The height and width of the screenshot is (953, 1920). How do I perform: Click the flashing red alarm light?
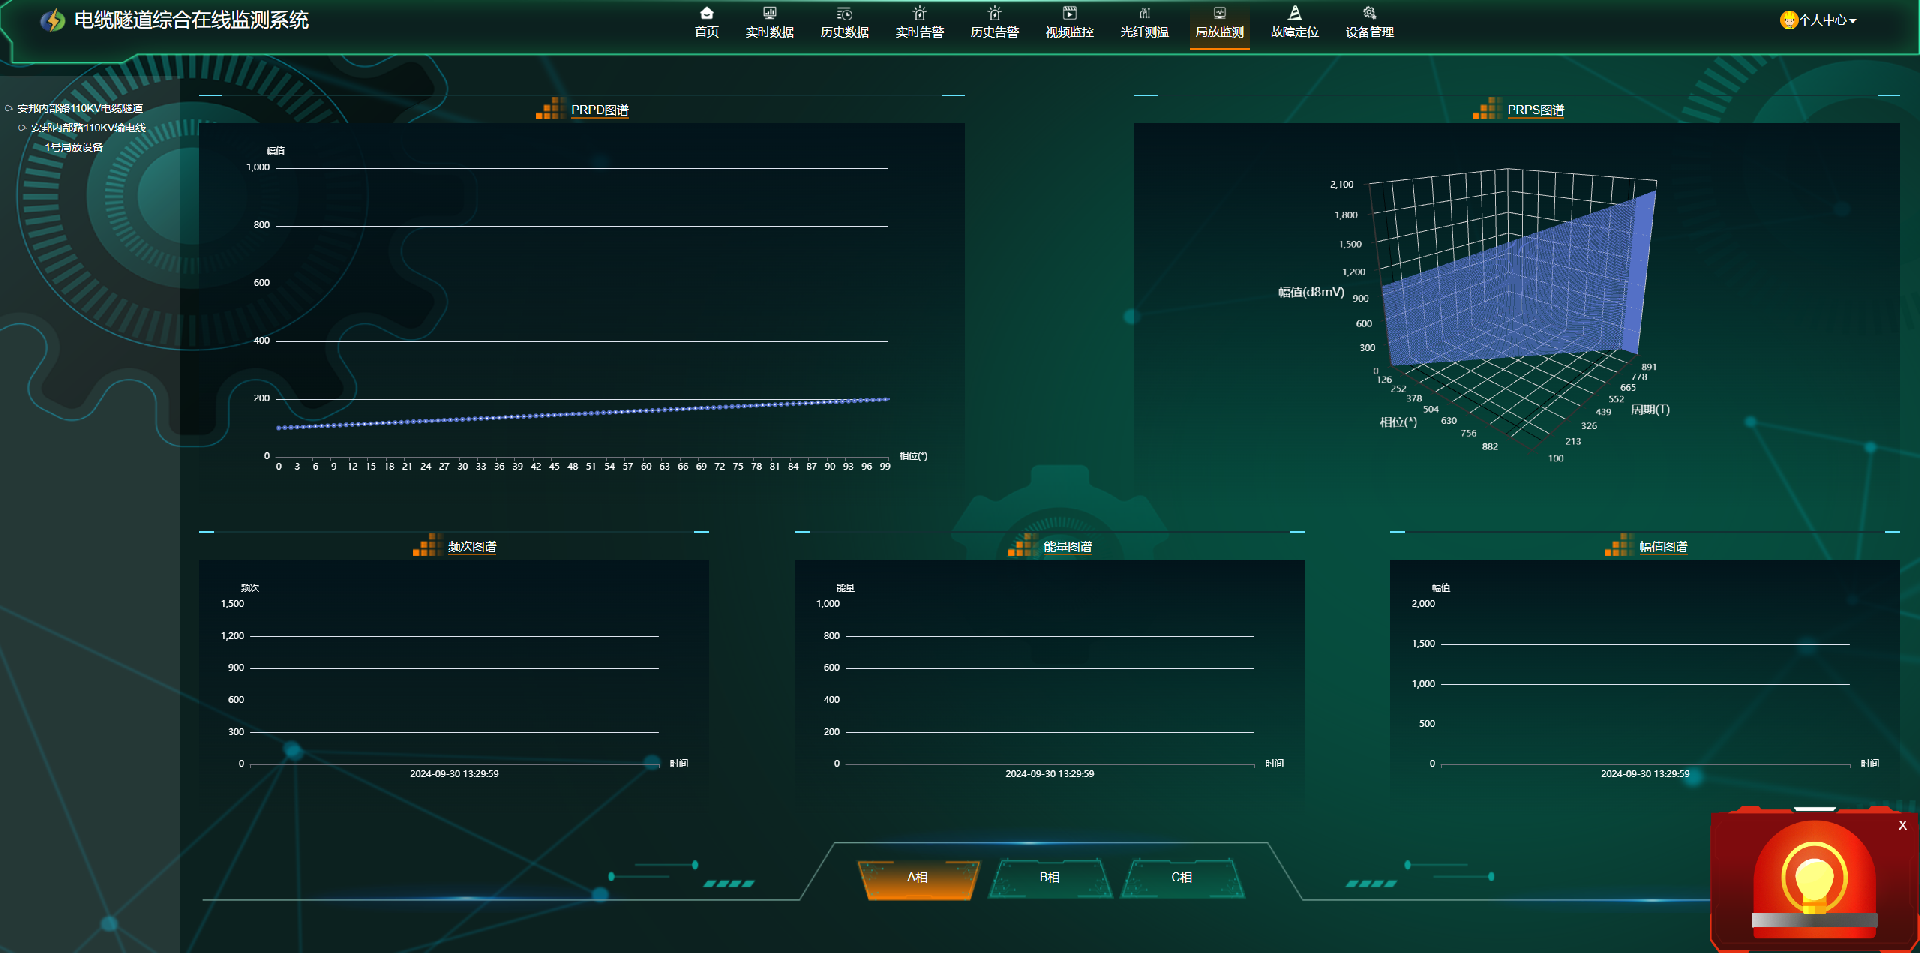[1814, 880]
